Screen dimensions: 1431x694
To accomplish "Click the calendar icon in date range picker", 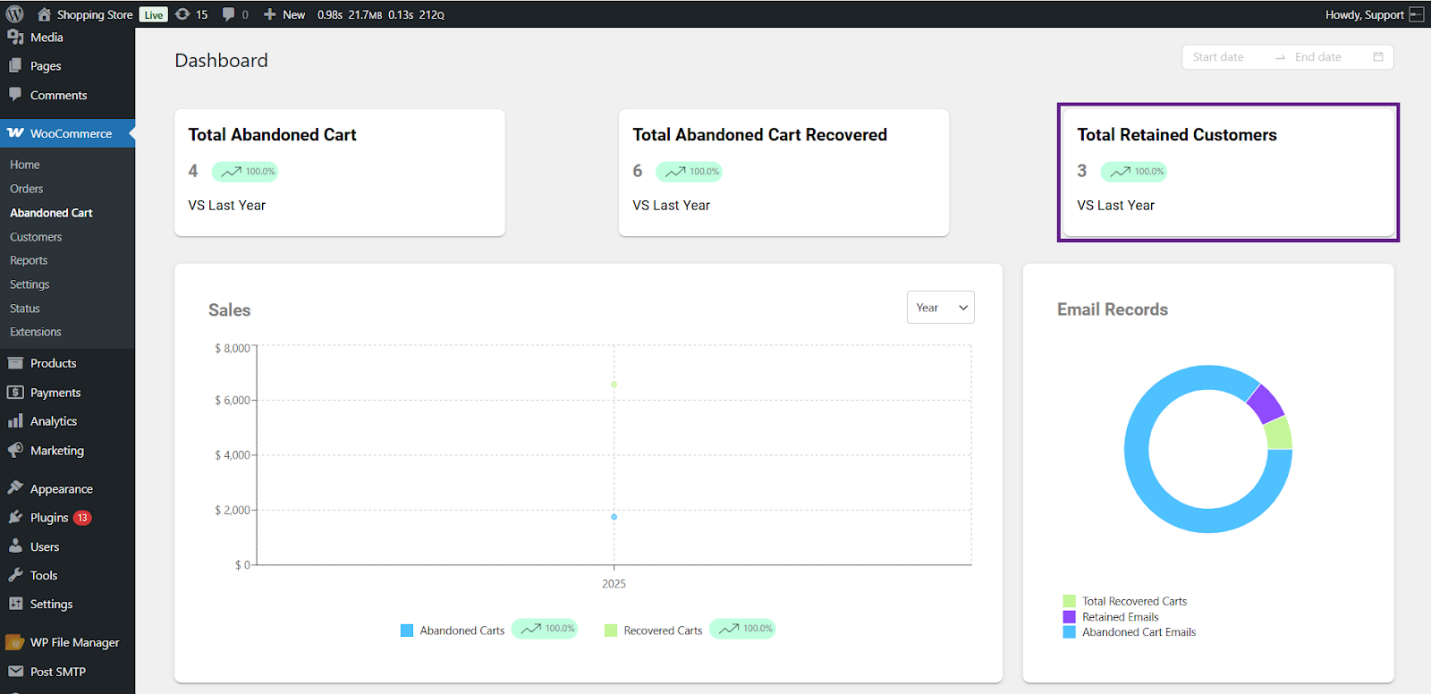I will 1378,57.
